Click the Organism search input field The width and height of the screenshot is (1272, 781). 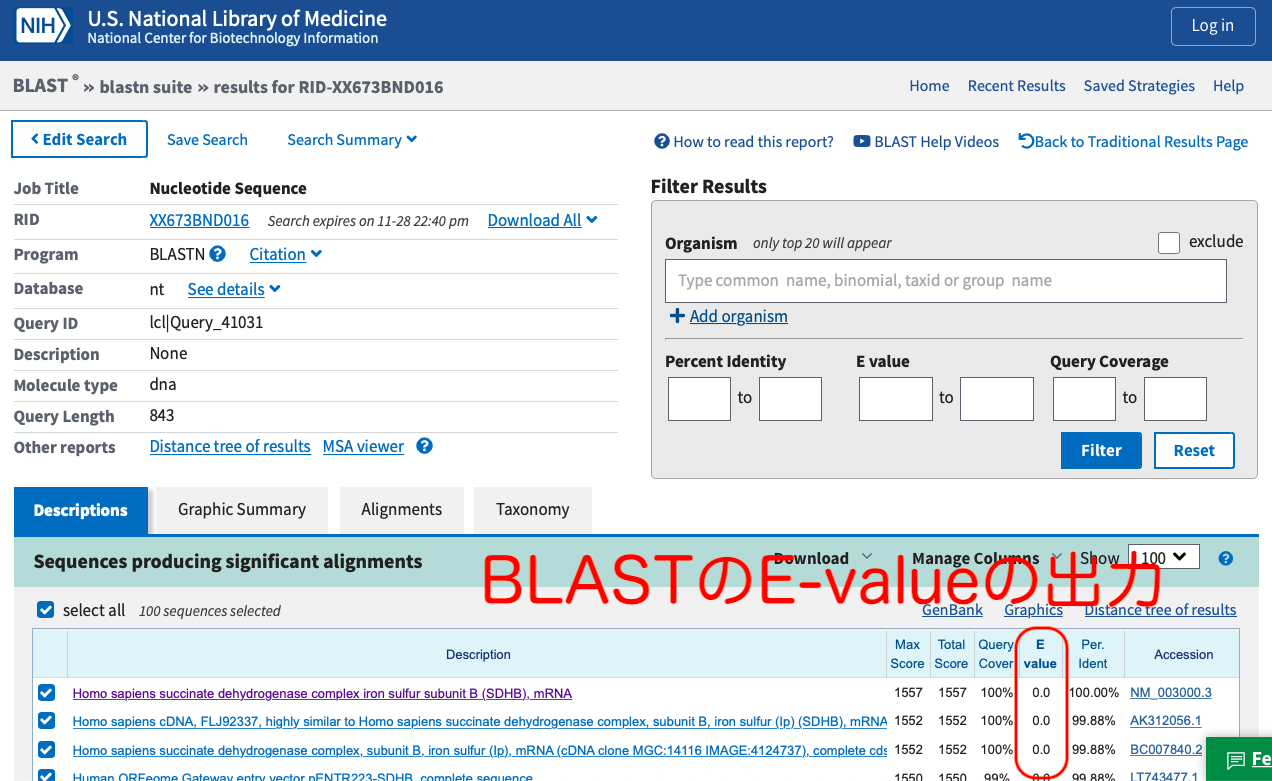coord(945,281)
